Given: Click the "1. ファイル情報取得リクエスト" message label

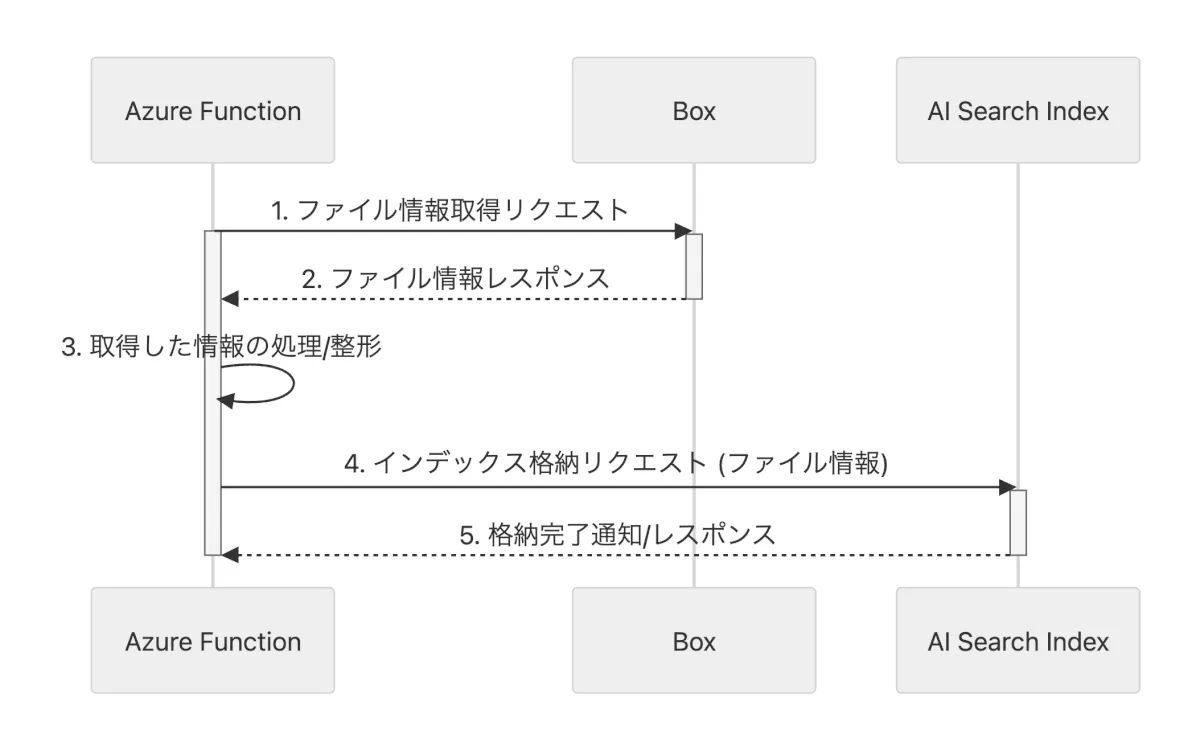Looking at the screenshot, I should [450, 210].
